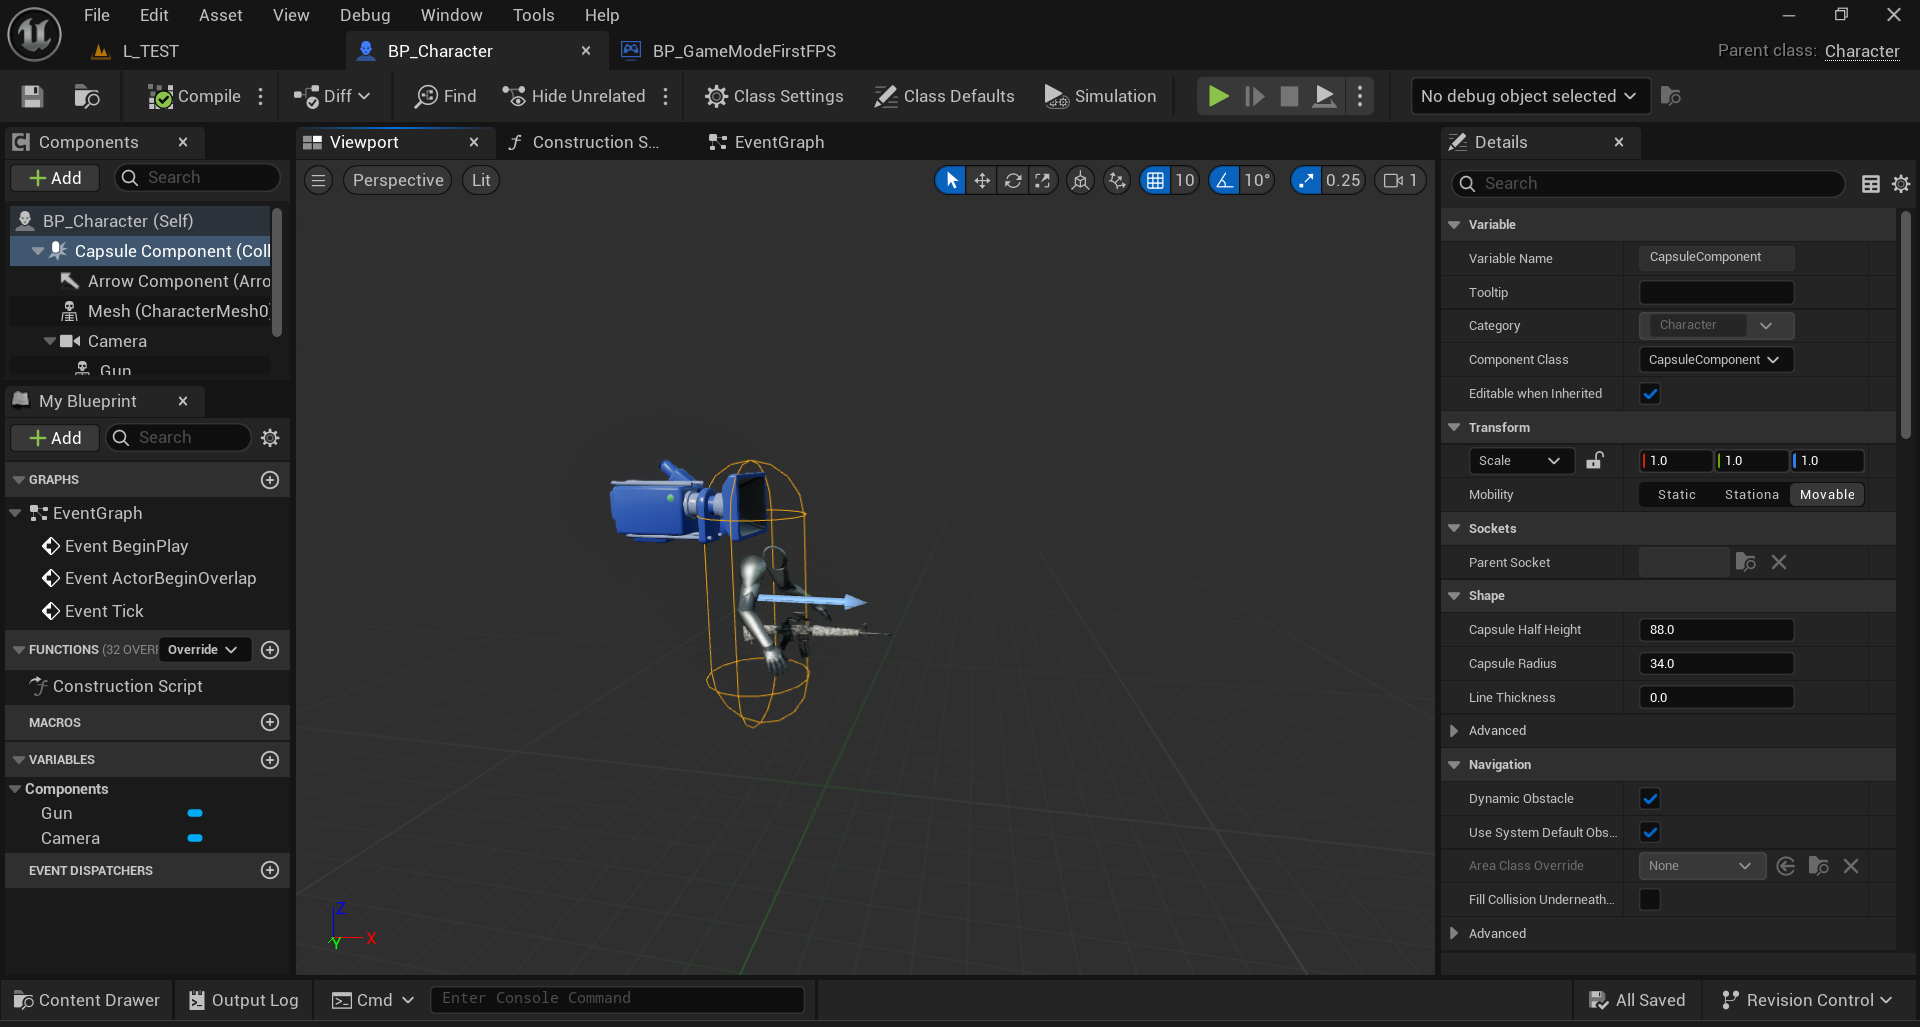Save the blueprint with the floppy disk icon
This screenshot has height=1027, width=1920.
click(32, 96)
